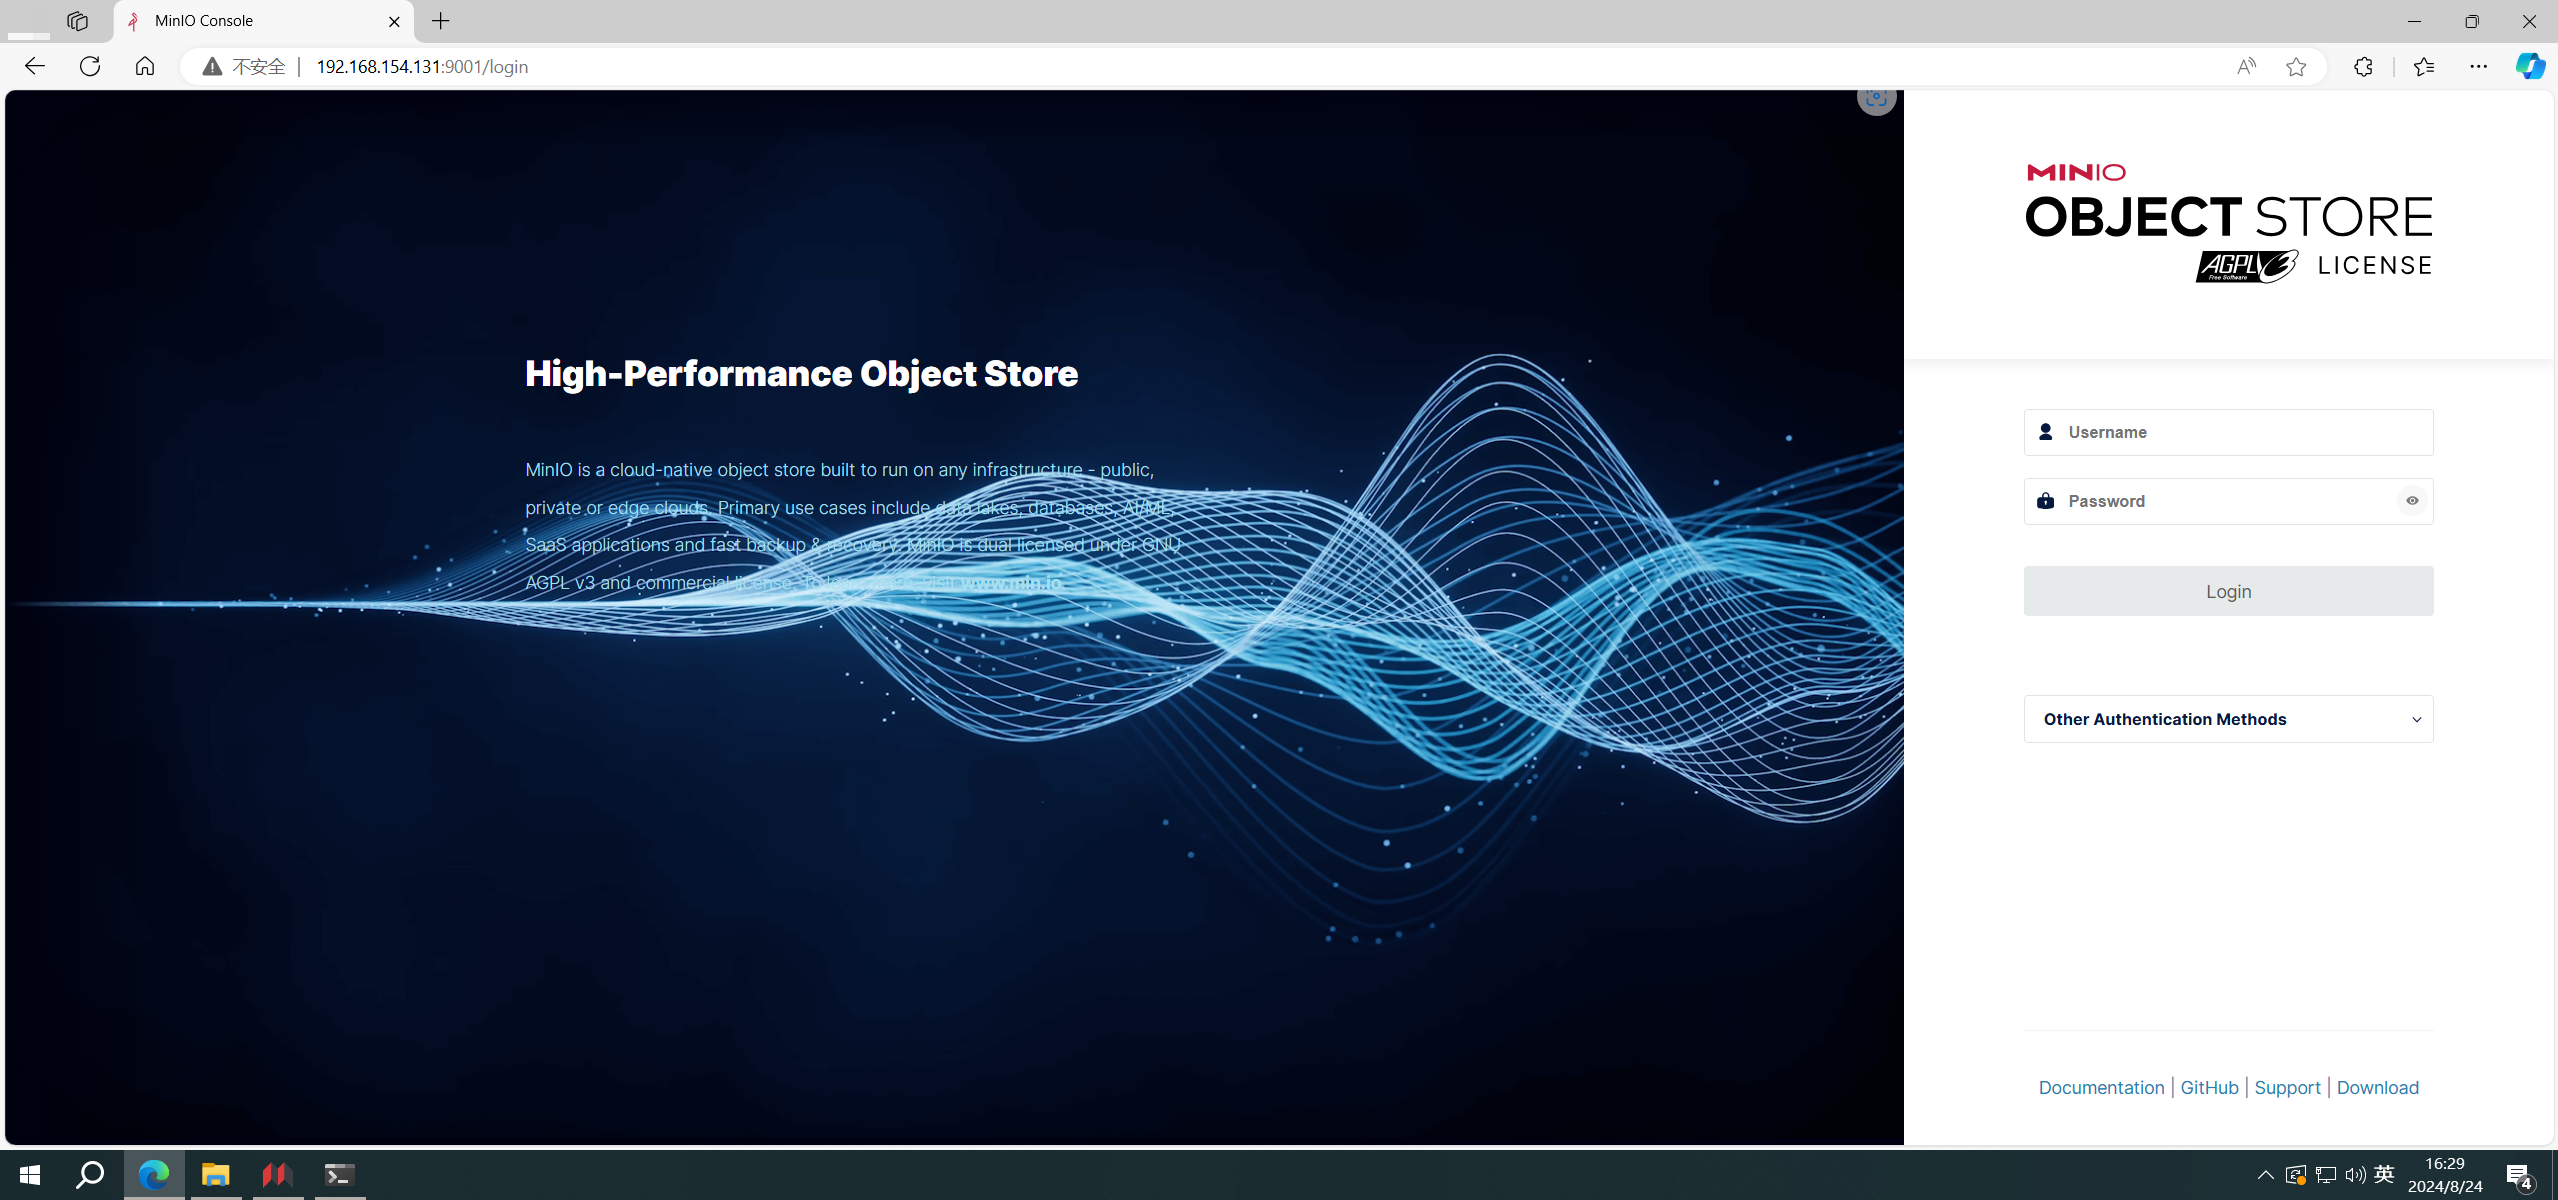Open File Explorer from the taskbar
Image resolution: width=2558 pixels, height=1200 pixels.
215,1174
